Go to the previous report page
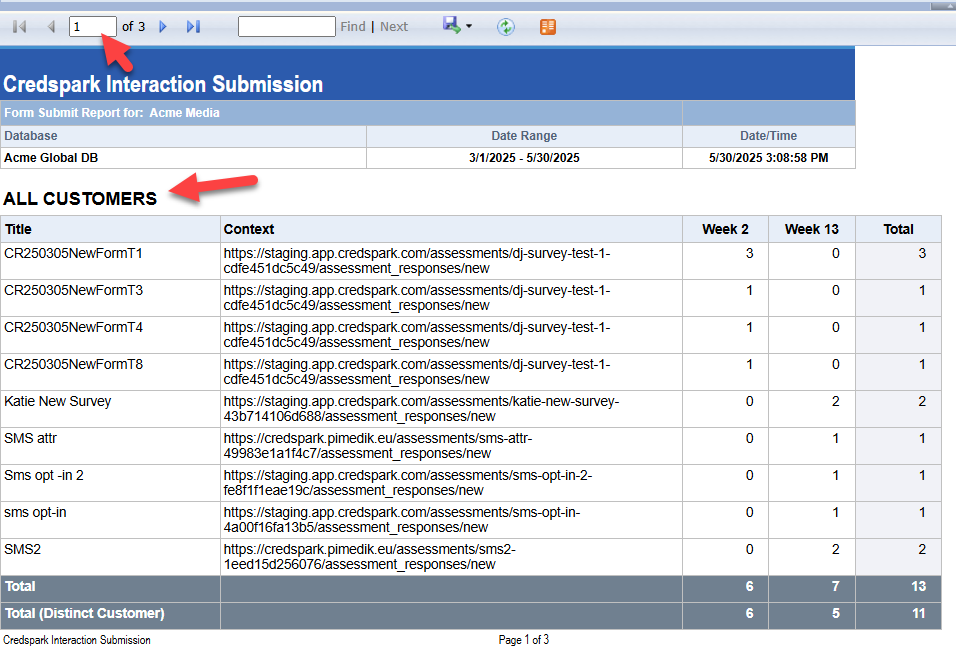 pyautogui.click(x=50, y=27)
